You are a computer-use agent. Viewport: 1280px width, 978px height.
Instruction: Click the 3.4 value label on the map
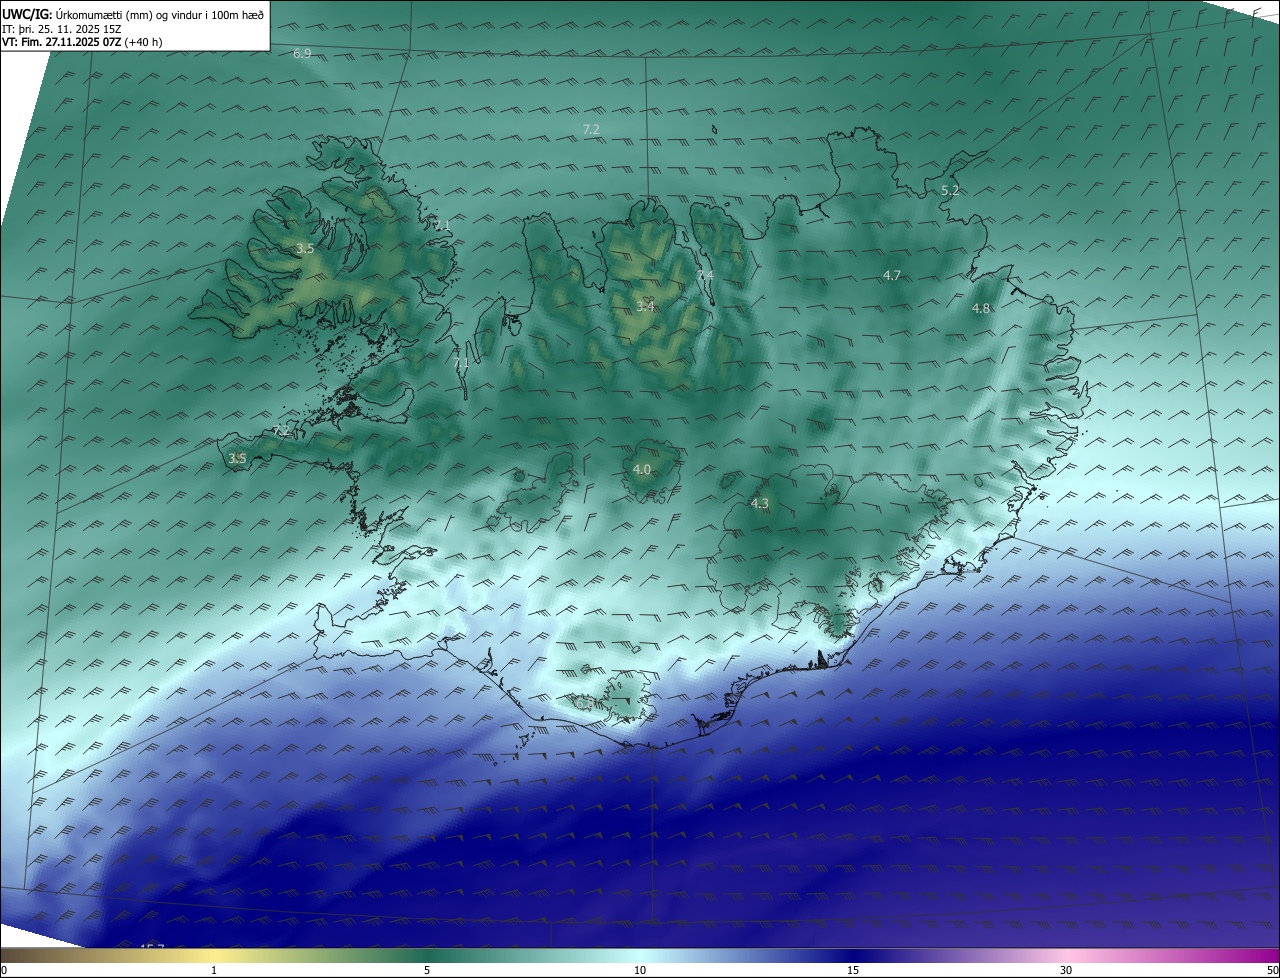point(645,306)
